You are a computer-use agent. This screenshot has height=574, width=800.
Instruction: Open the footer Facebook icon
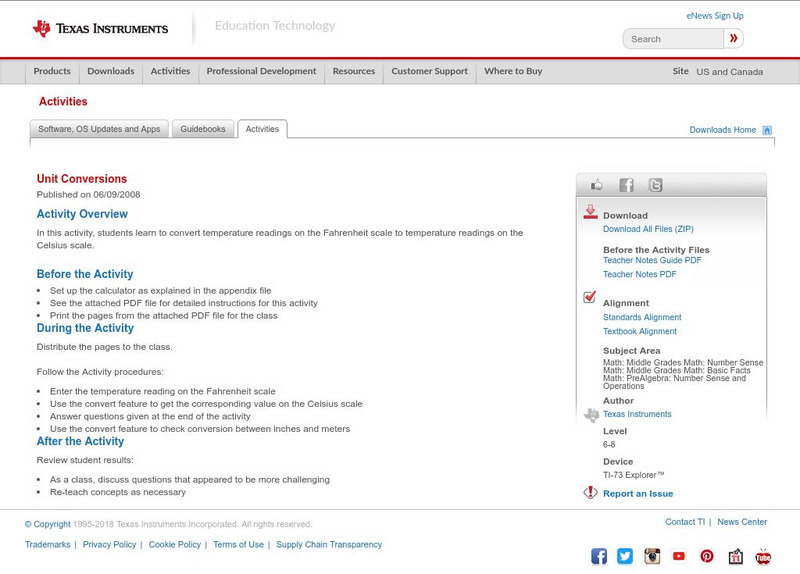pos(599,556)
